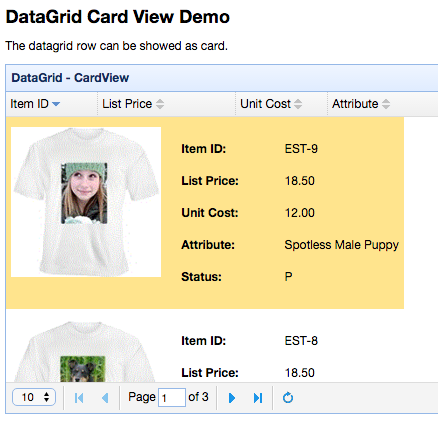Select the EST-8 card row
438x422 pixels.
click(205, 346)
